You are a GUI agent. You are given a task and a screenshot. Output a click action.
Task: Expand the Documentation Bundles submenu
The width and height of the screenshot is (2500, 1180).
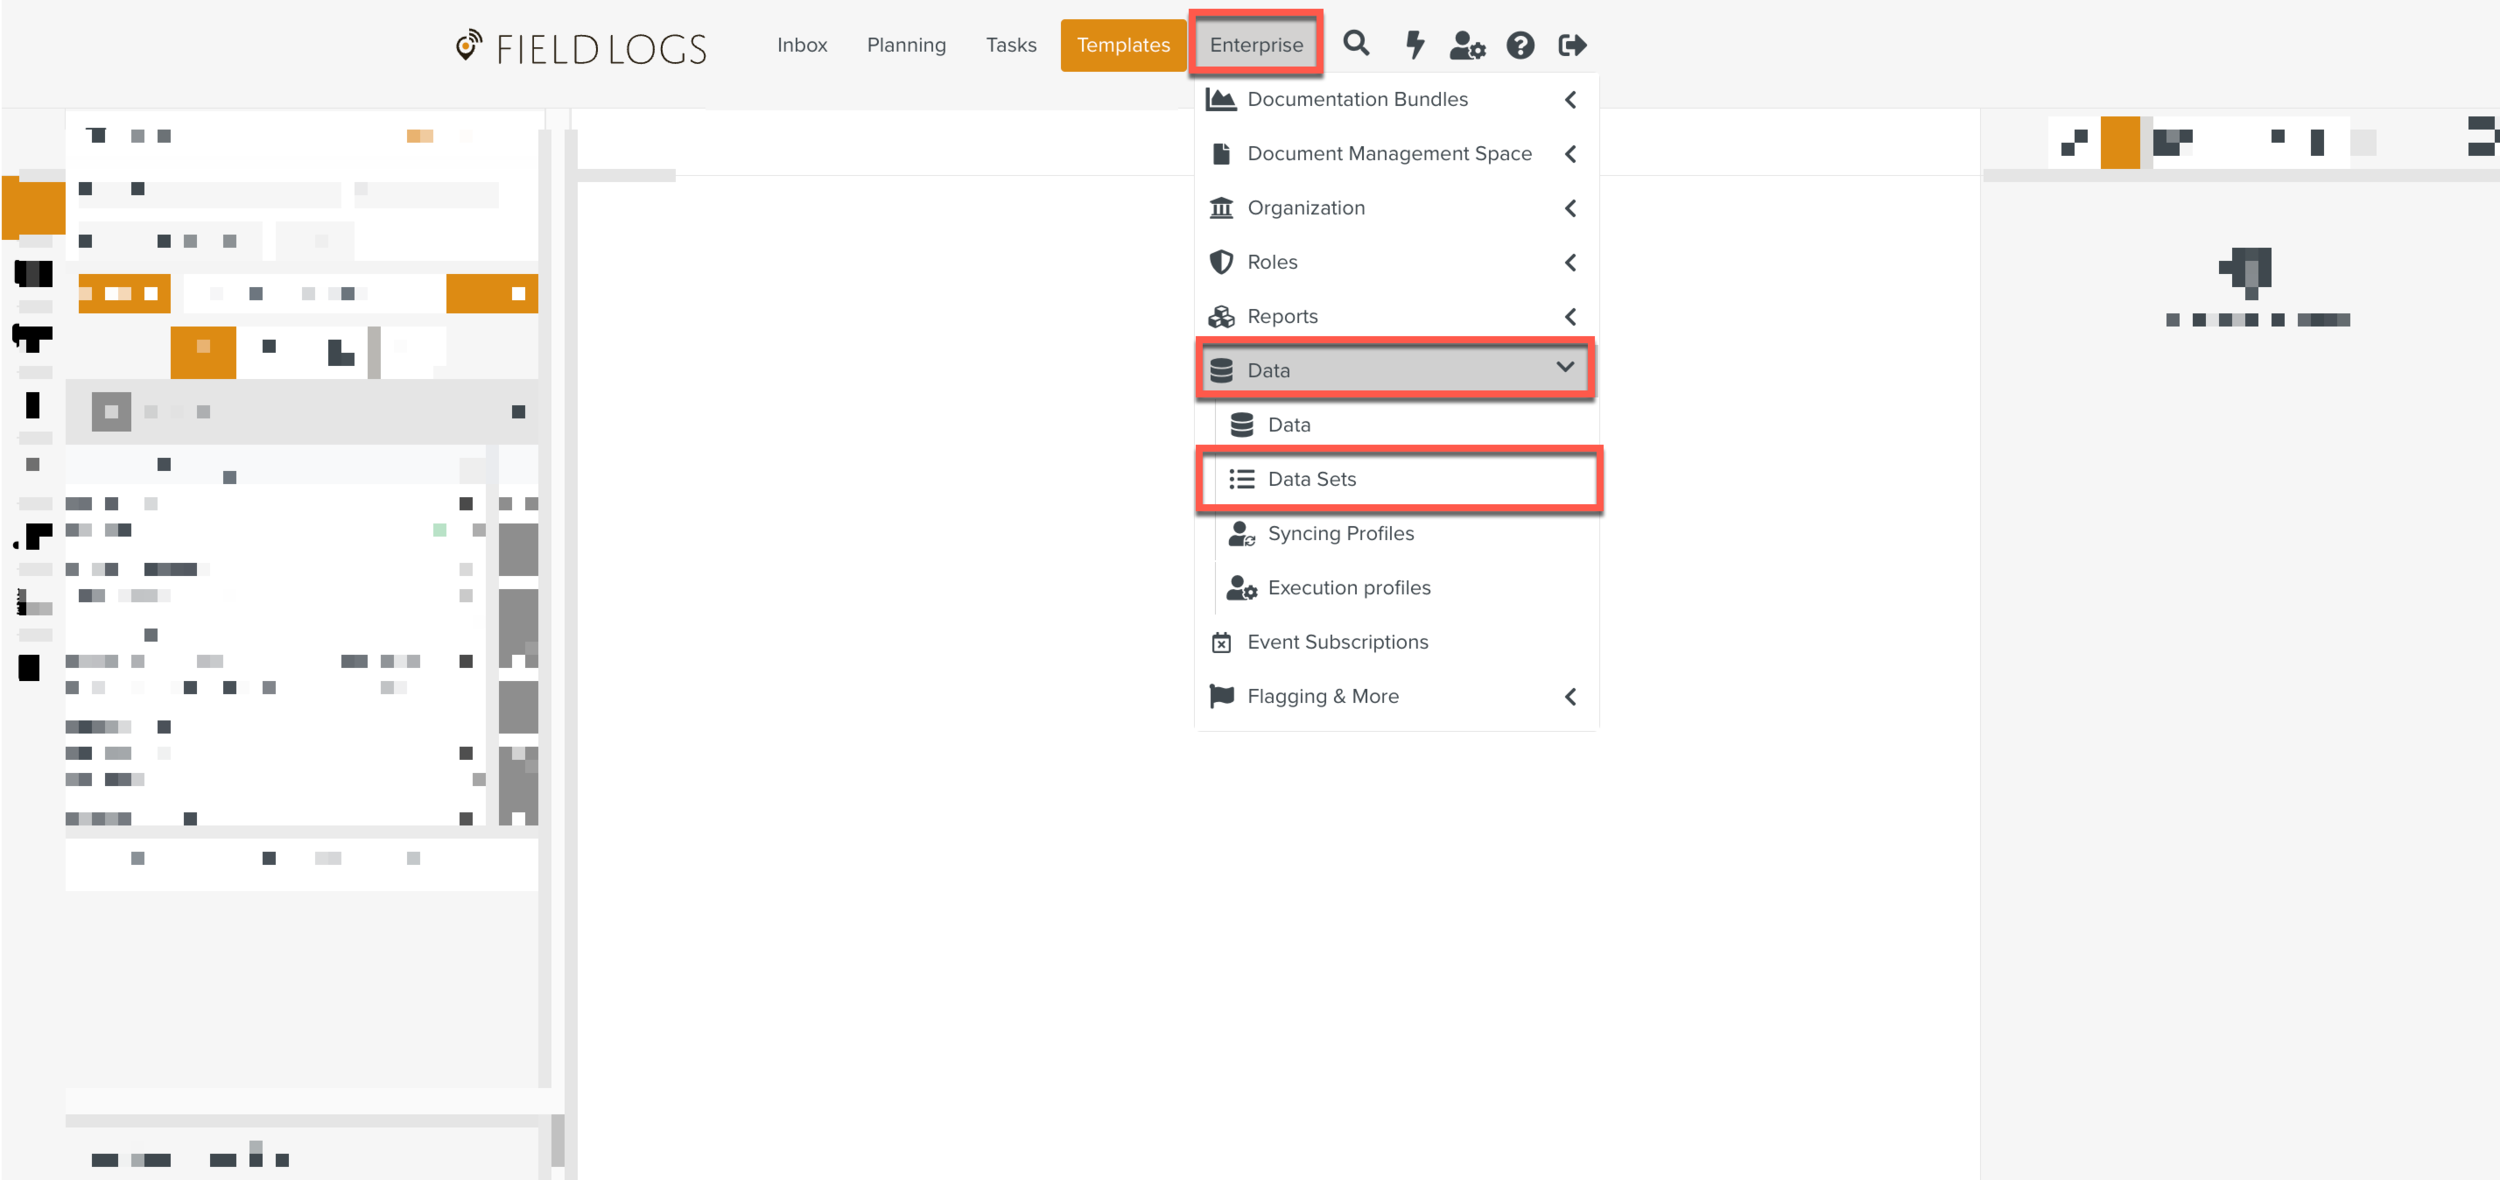[1570, 100]
